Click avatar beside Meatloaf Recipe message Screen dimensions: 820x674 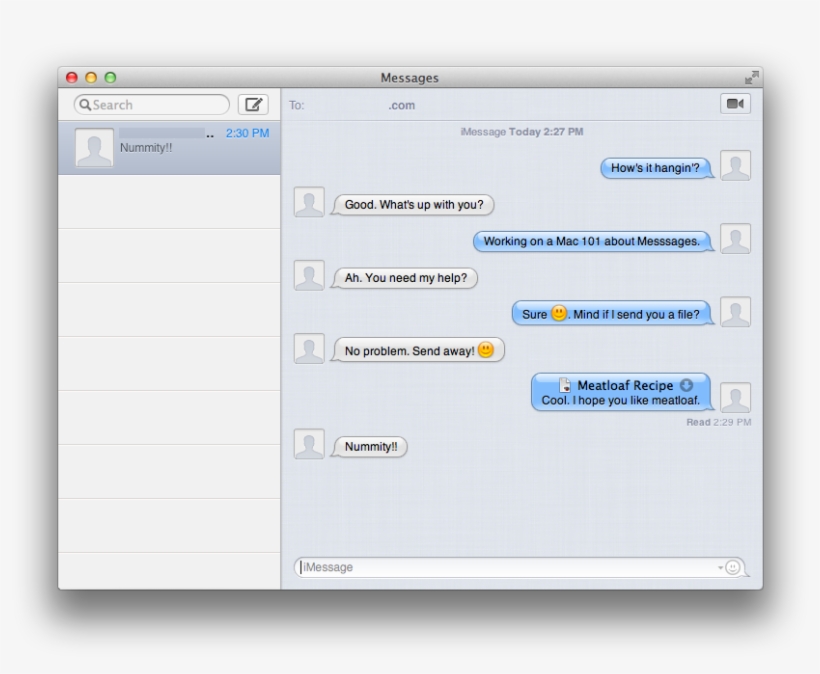[x=735, y=397]
